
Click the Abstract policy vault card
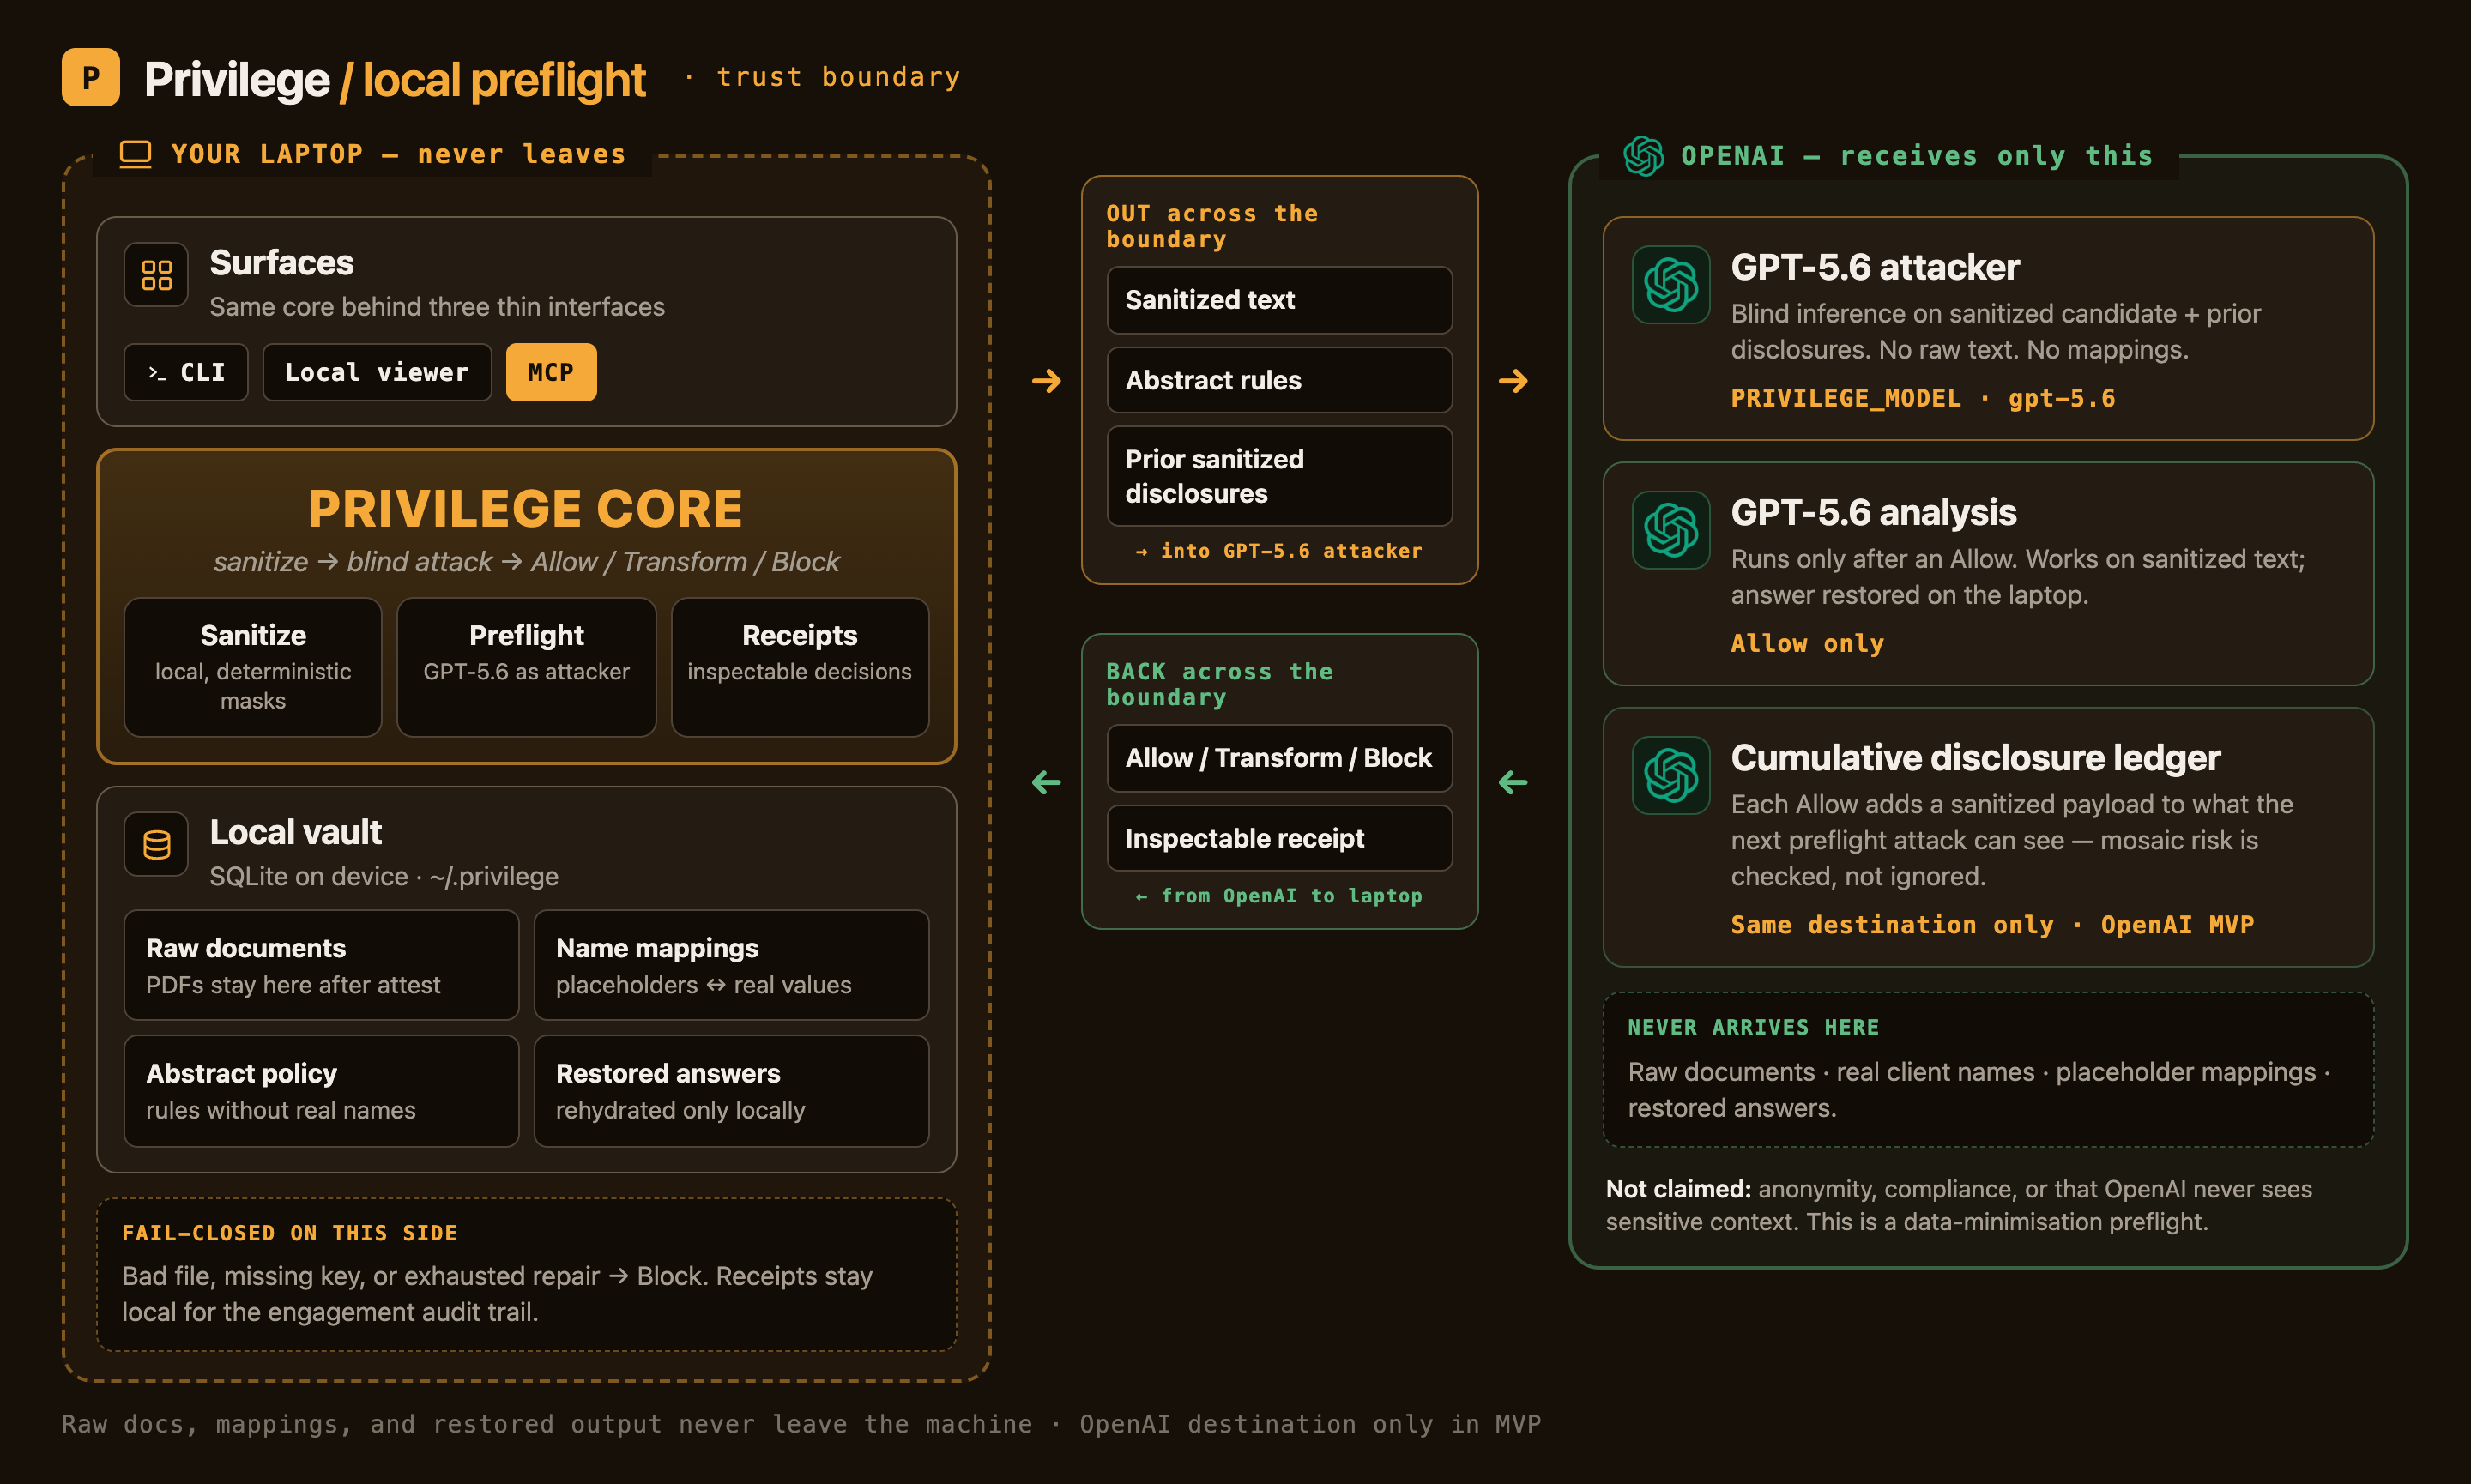pos(321,1091)
